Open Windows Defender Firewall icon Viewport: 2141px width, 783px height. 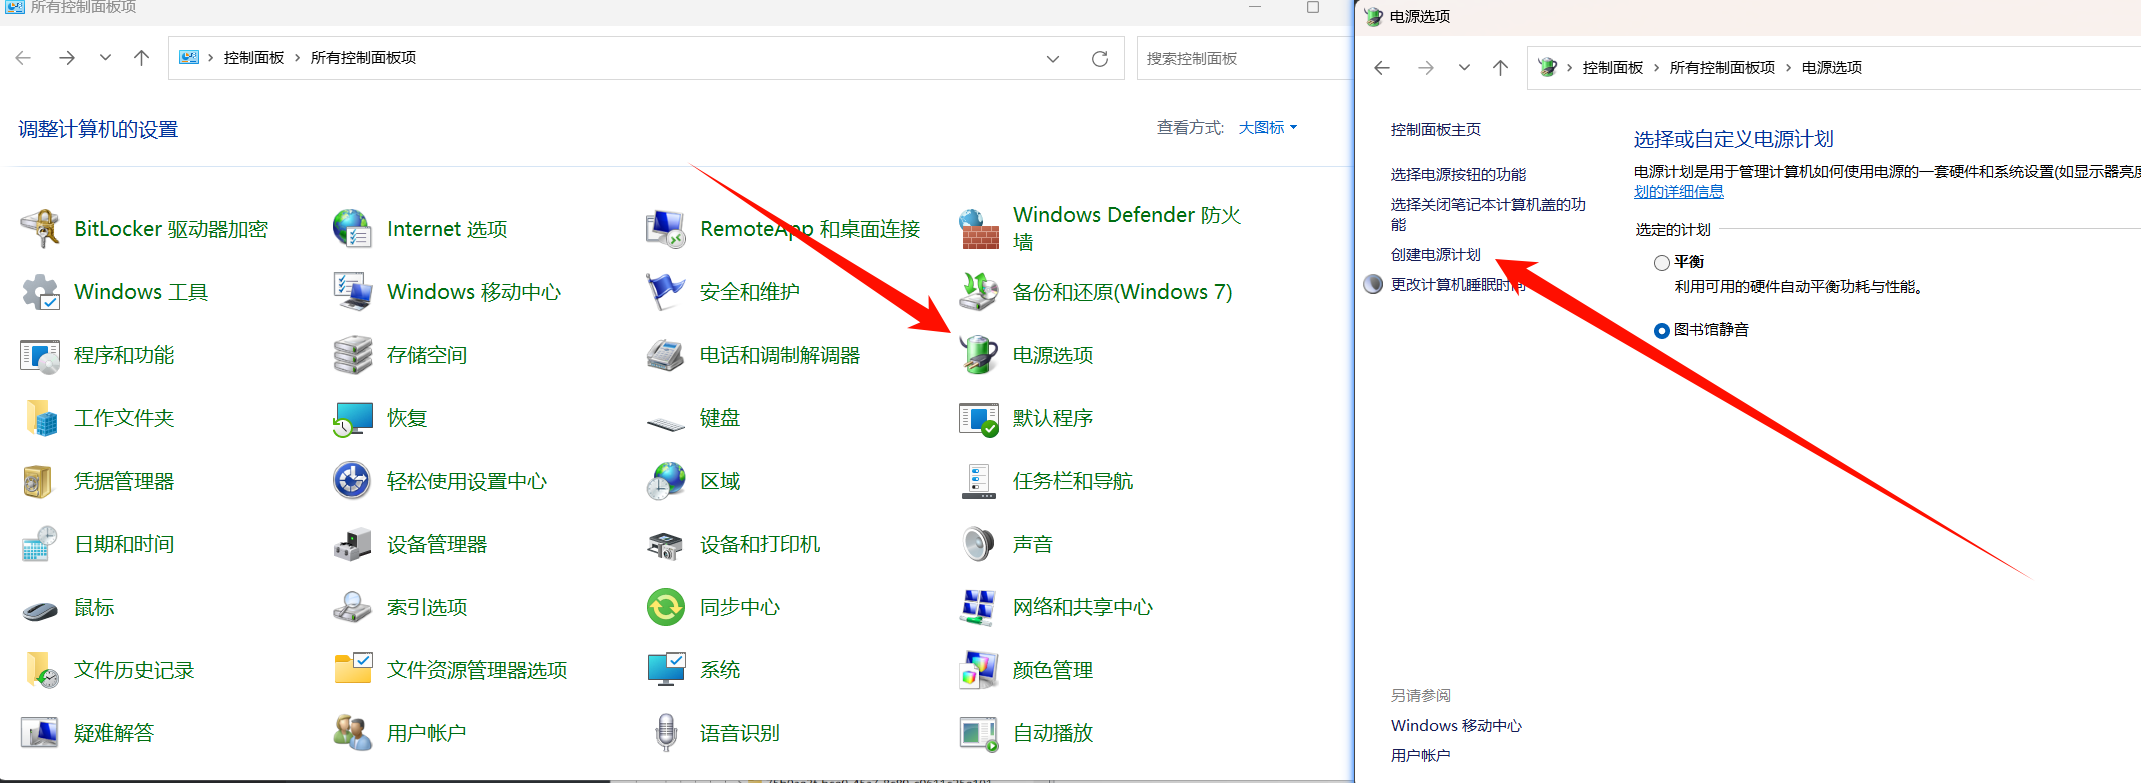tap(978, 229)
